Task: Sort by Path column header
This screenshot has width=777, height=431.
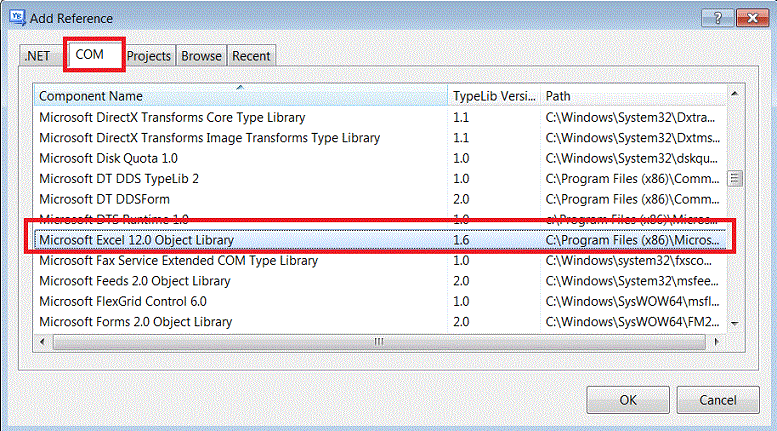Action: [633, 96]
